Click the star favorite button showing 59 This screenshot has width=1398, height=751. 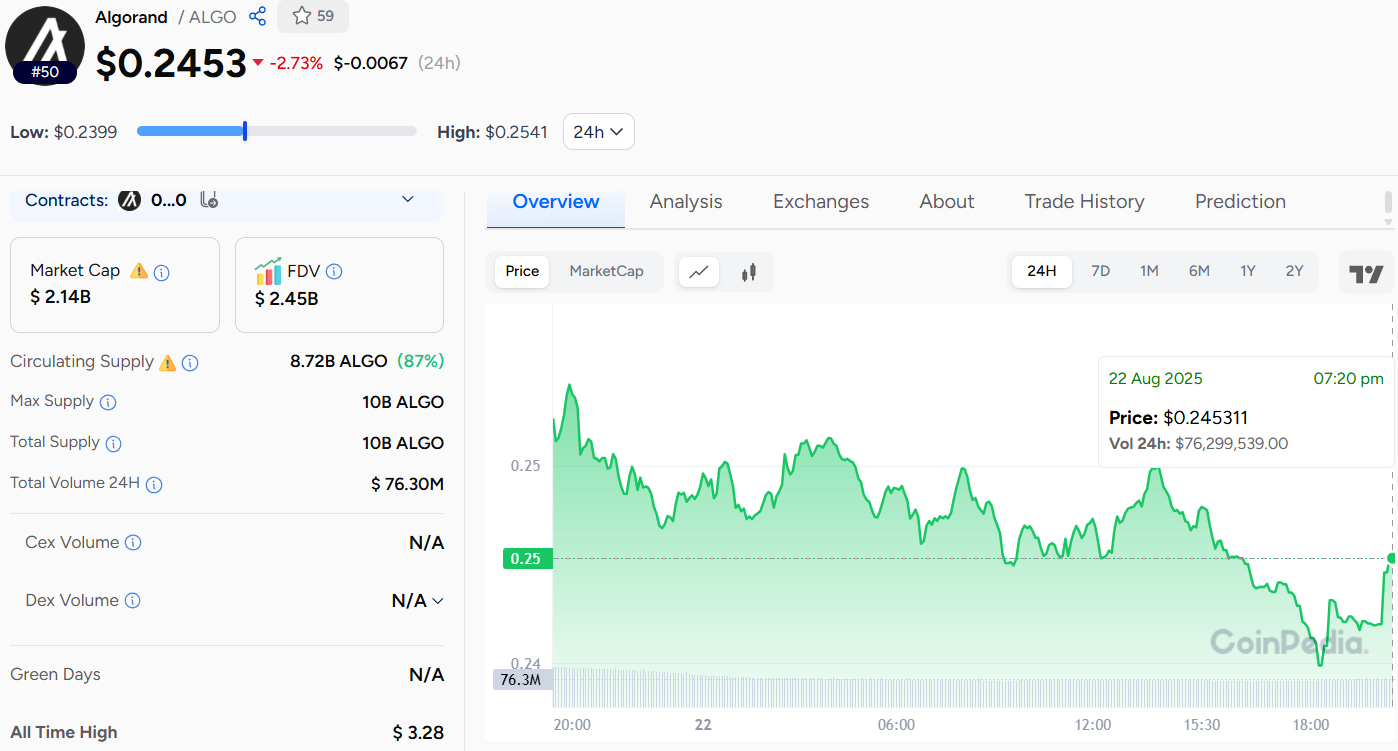coord(313,16)
